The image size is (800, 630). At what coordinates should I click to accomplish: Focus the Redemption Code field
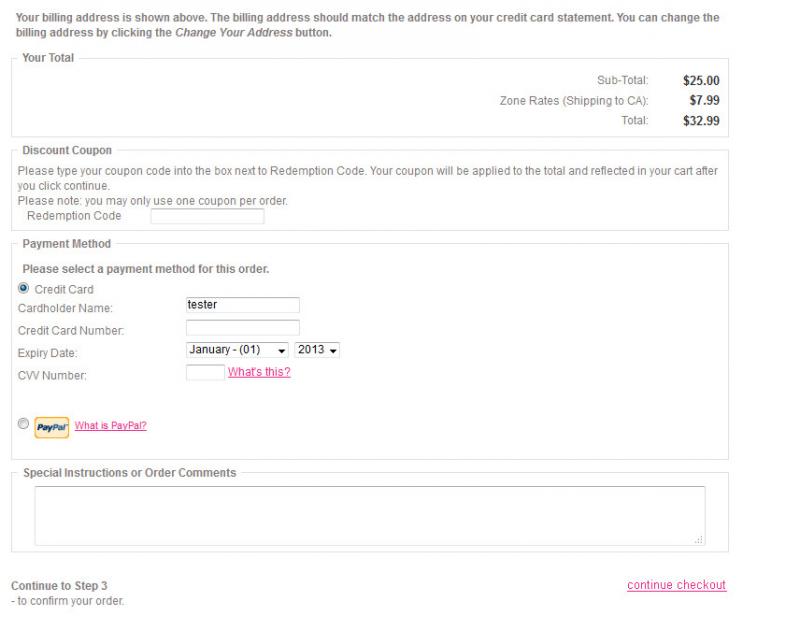pos(207,216)
